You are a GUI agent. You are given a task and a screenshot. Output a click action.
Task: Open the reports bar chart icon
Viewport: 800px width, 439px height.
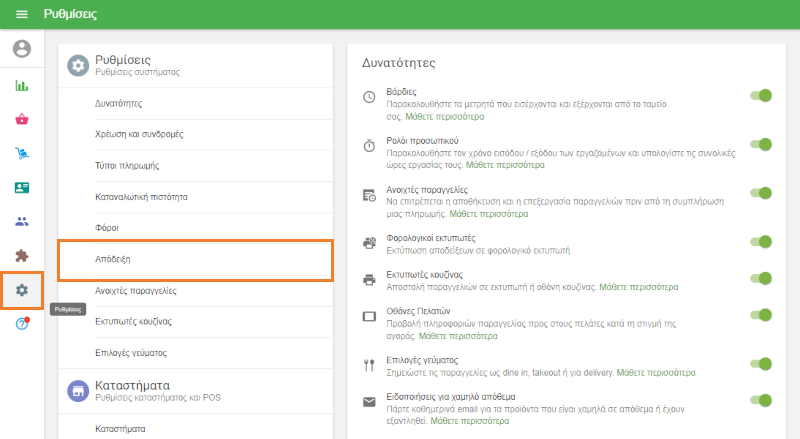22,85
